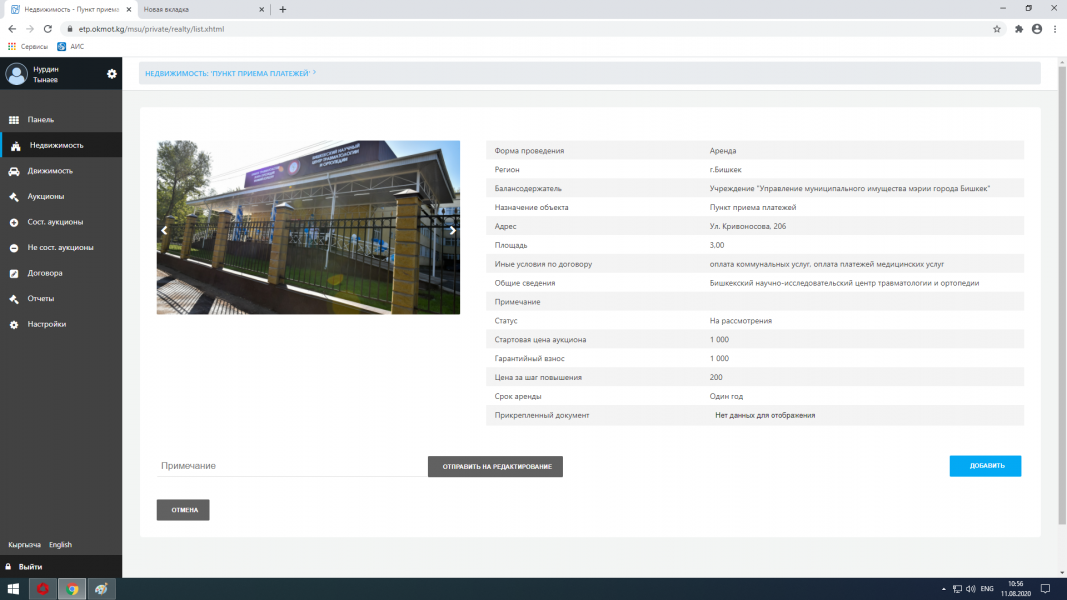Click the settings gear icon beside username

pos(112,73)
